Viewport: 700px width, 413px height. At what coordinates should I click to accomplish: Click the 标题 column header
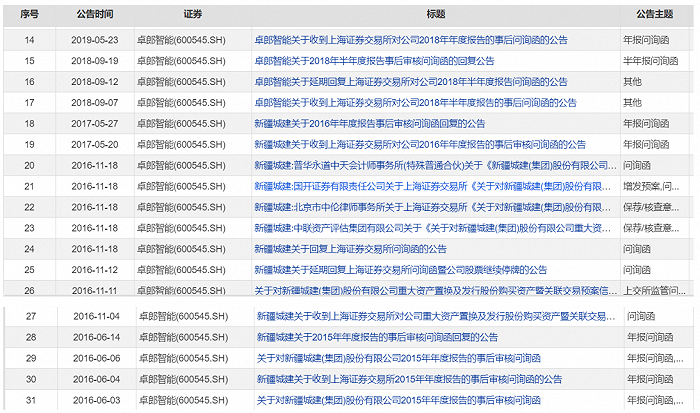[x=436, y=14]
